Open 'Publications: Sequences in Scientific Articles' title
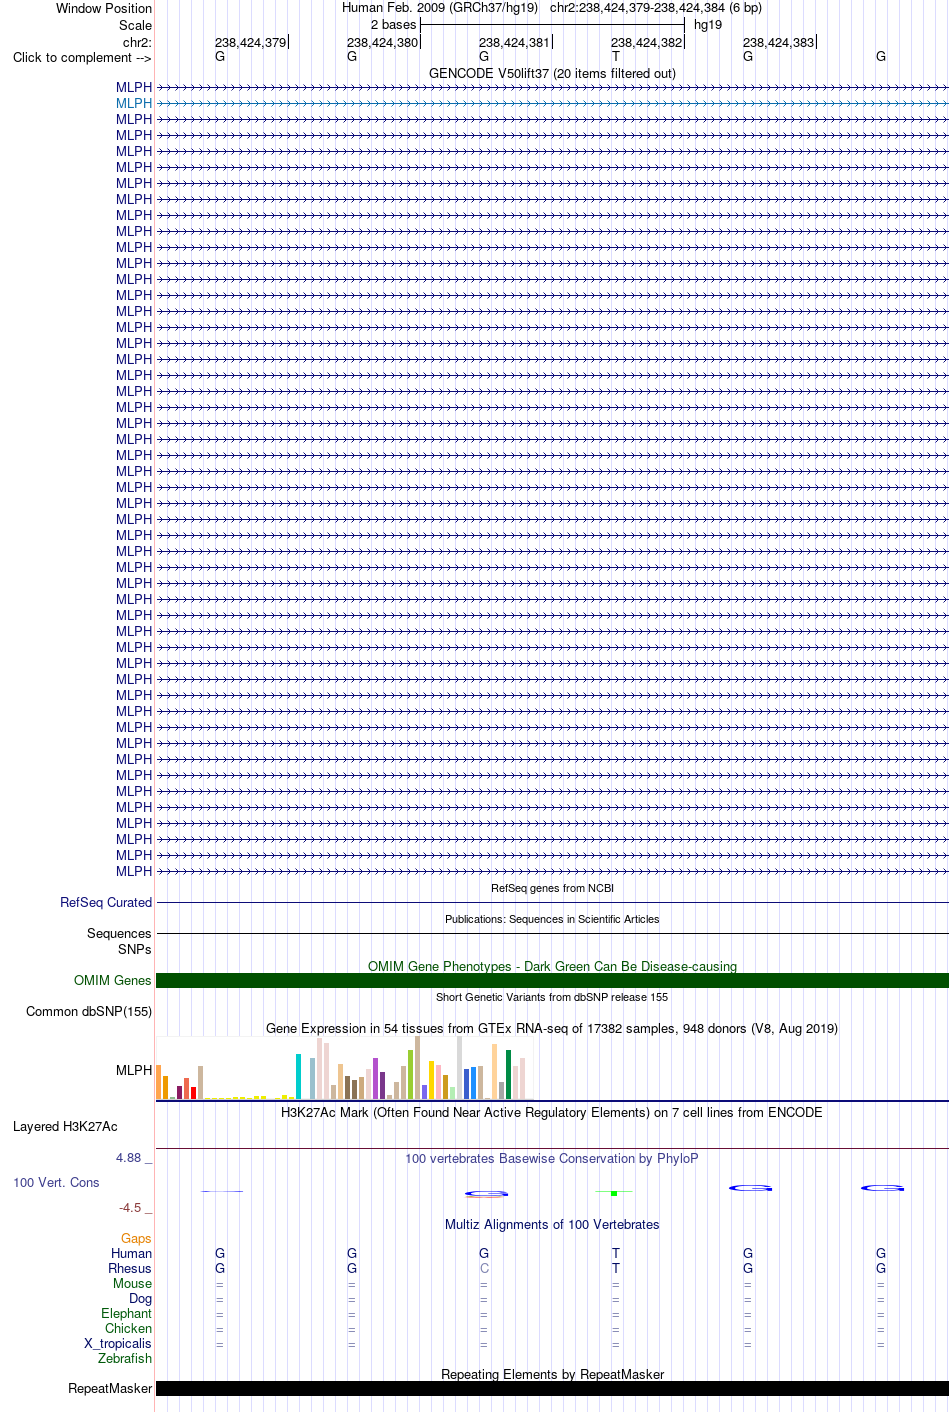Viewport: 950px width, 1412px height. click(552, 919)
